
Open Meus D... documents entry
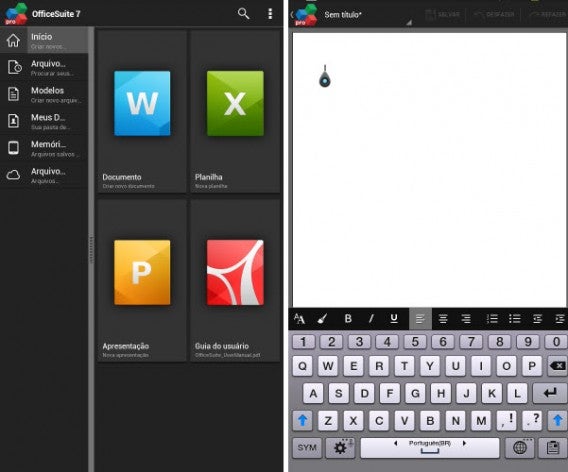pyautogui.click(x=44, y=121)
